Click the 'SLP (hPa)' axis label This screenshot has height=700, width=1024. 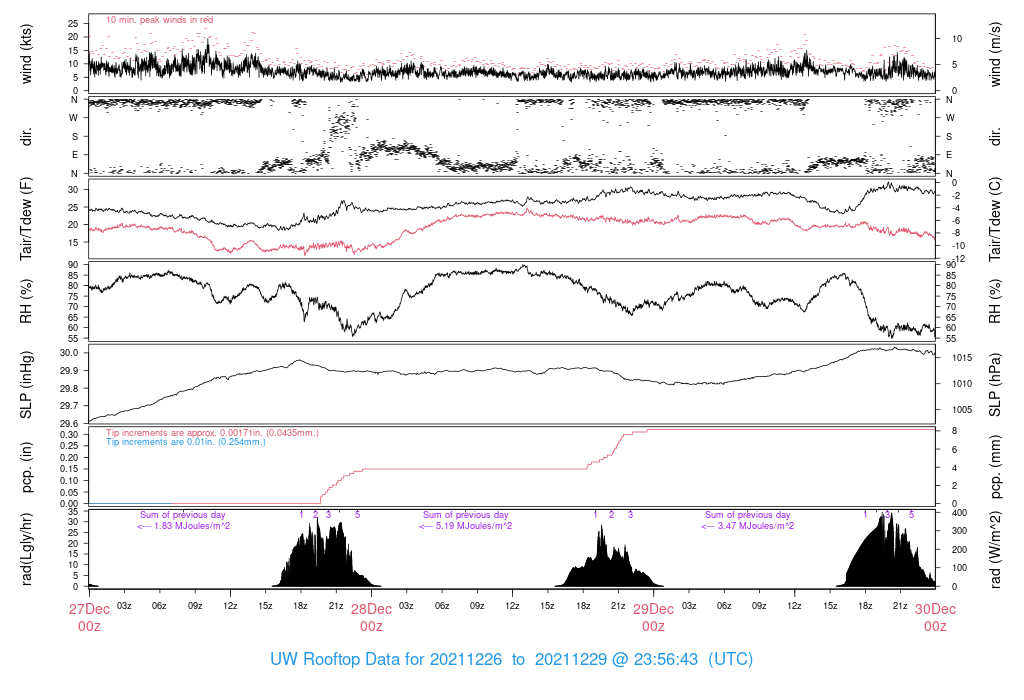[x=995, y=385]
